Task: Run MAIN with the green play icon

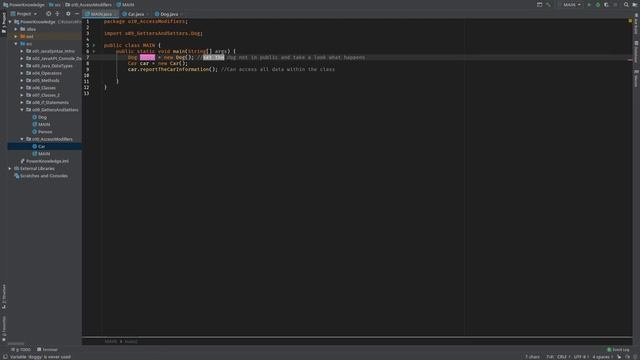Action: pyautogui.click(x=589, y=5)
